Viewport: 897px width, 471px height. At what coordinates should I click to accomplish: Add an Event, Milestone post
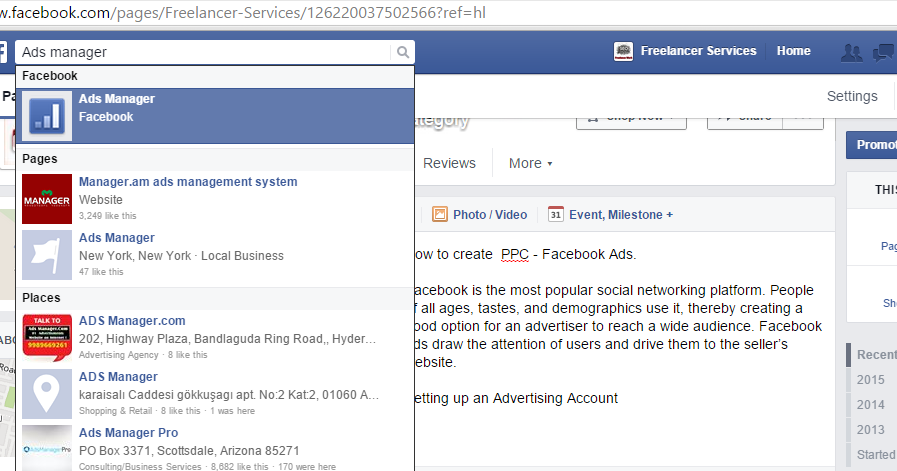point(610,214)
